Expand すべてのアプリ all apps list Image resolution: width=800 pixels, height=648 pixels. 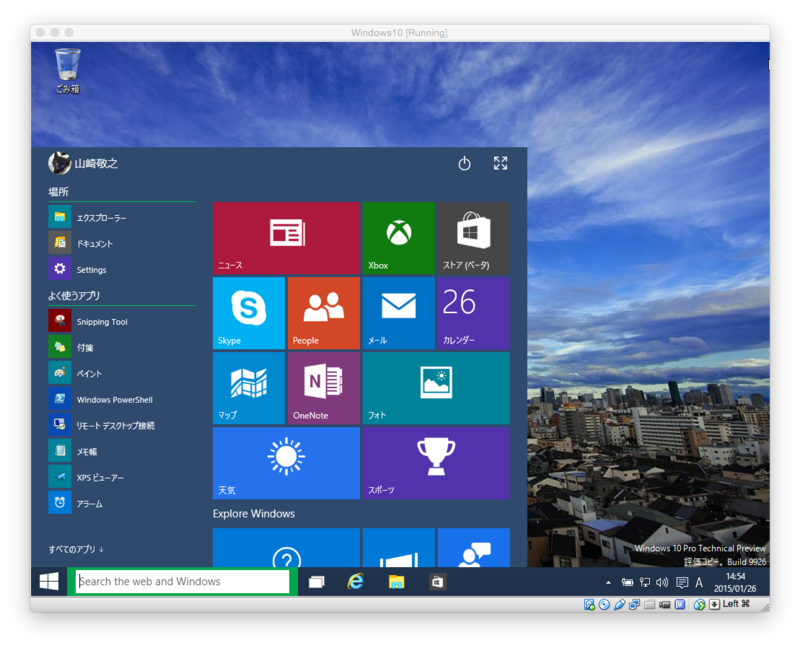(x=76, y=549)
